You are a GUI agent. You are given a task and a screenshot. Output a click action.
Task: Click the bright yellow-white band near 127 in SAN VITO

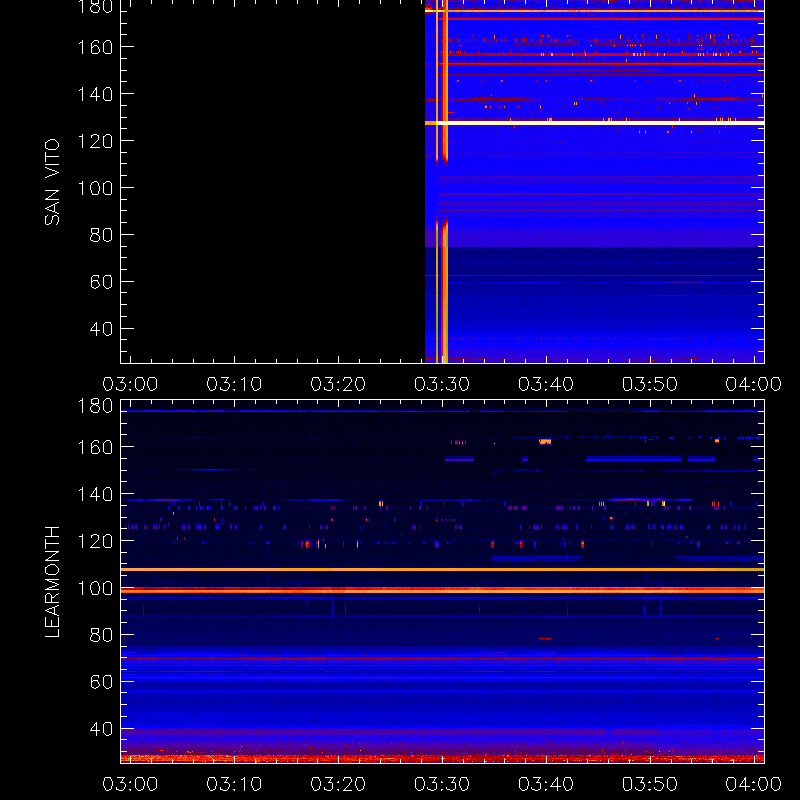[594, 123]
